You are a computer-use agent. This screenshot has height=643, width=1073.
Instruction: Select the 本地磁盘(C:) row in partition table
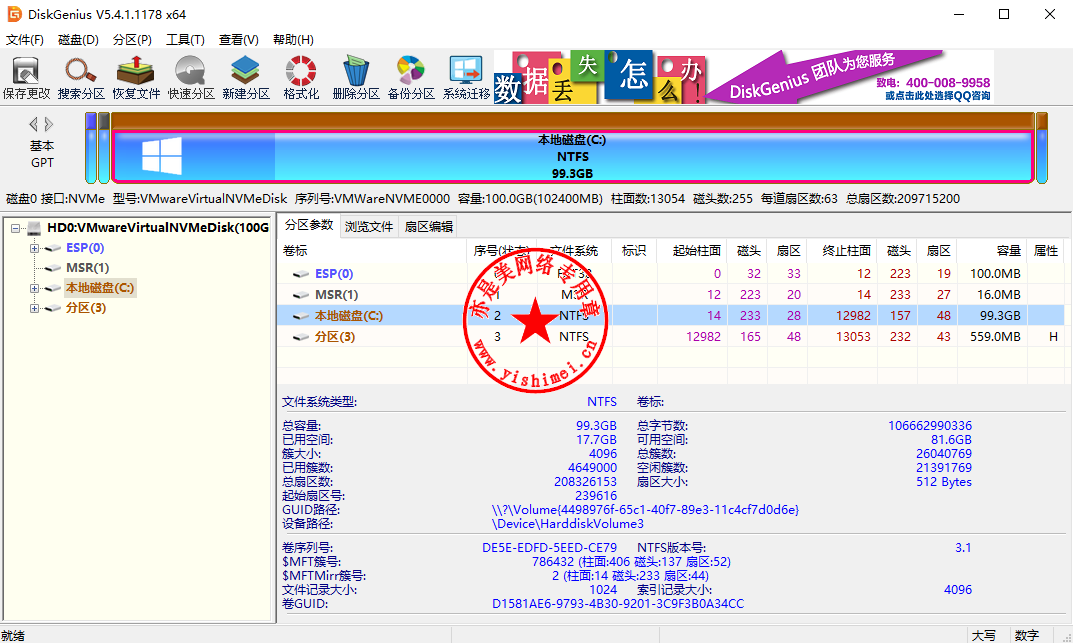pyautogui.click(x=671, y=316)
